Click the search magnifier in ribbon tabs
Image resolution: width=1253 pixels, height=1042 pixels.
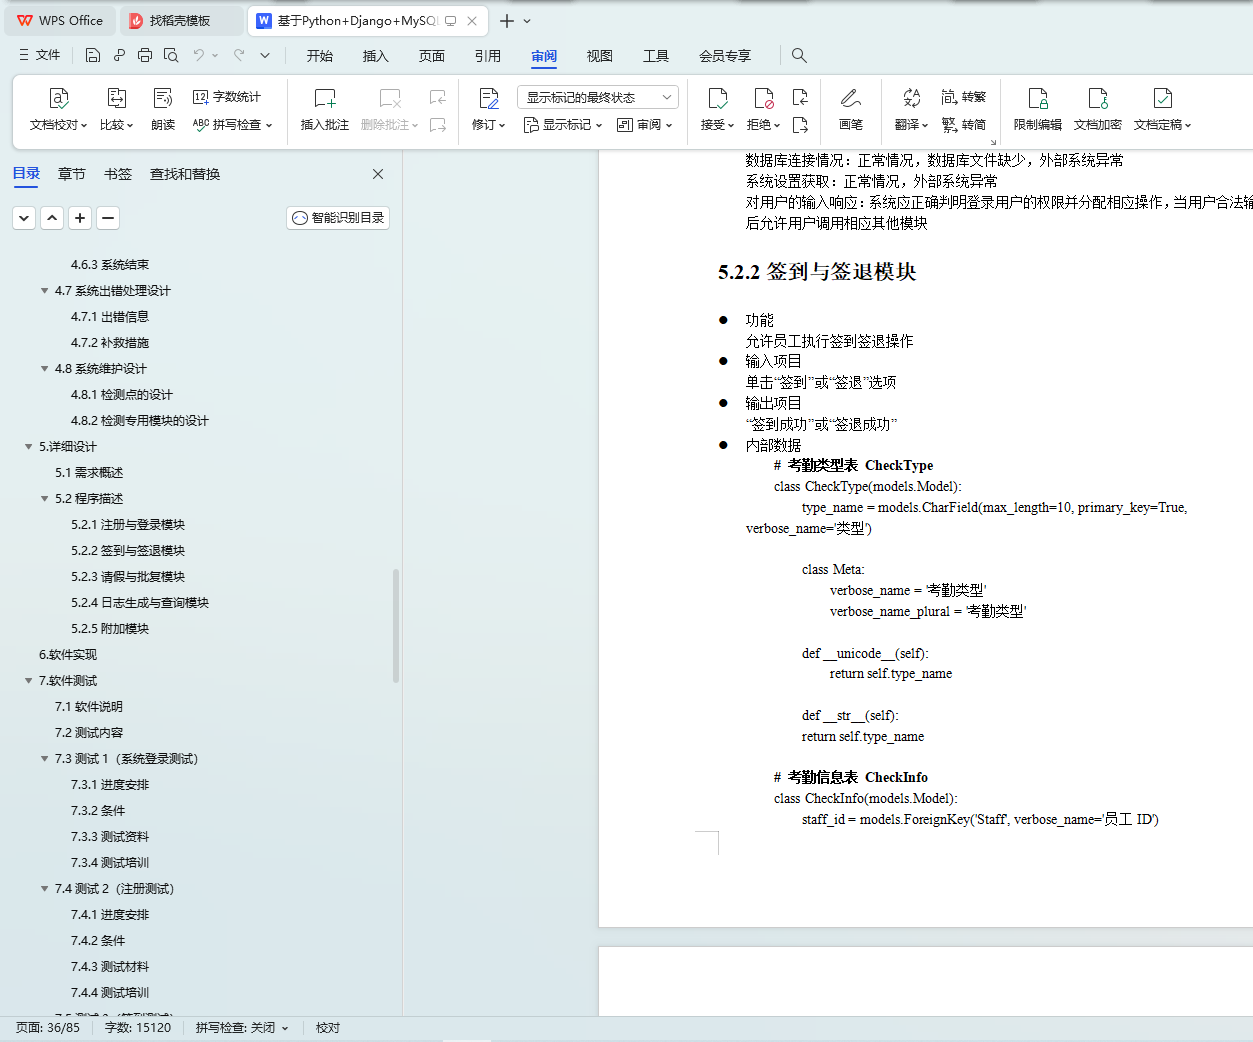coord(799,55)
